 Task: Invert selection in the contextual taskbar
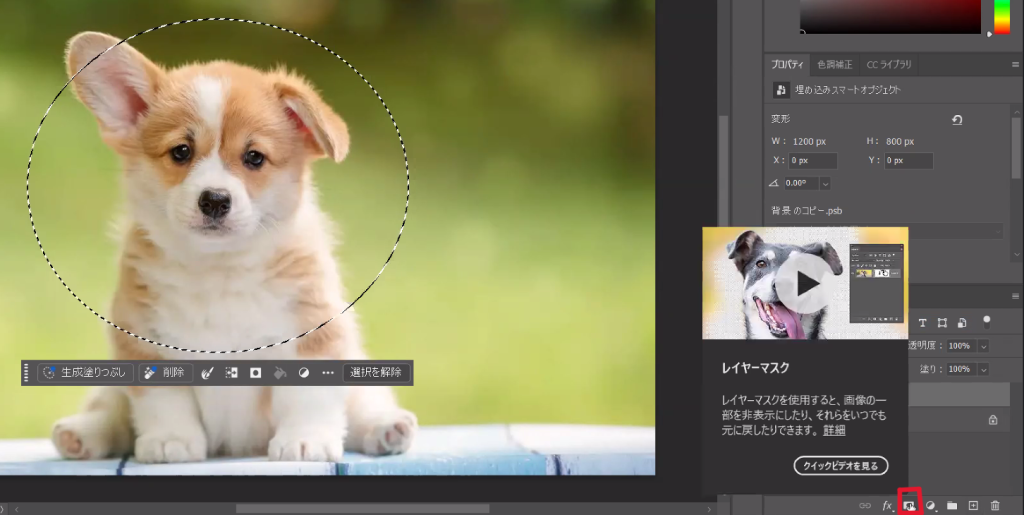pyautogui.click(x=232, y=373)
